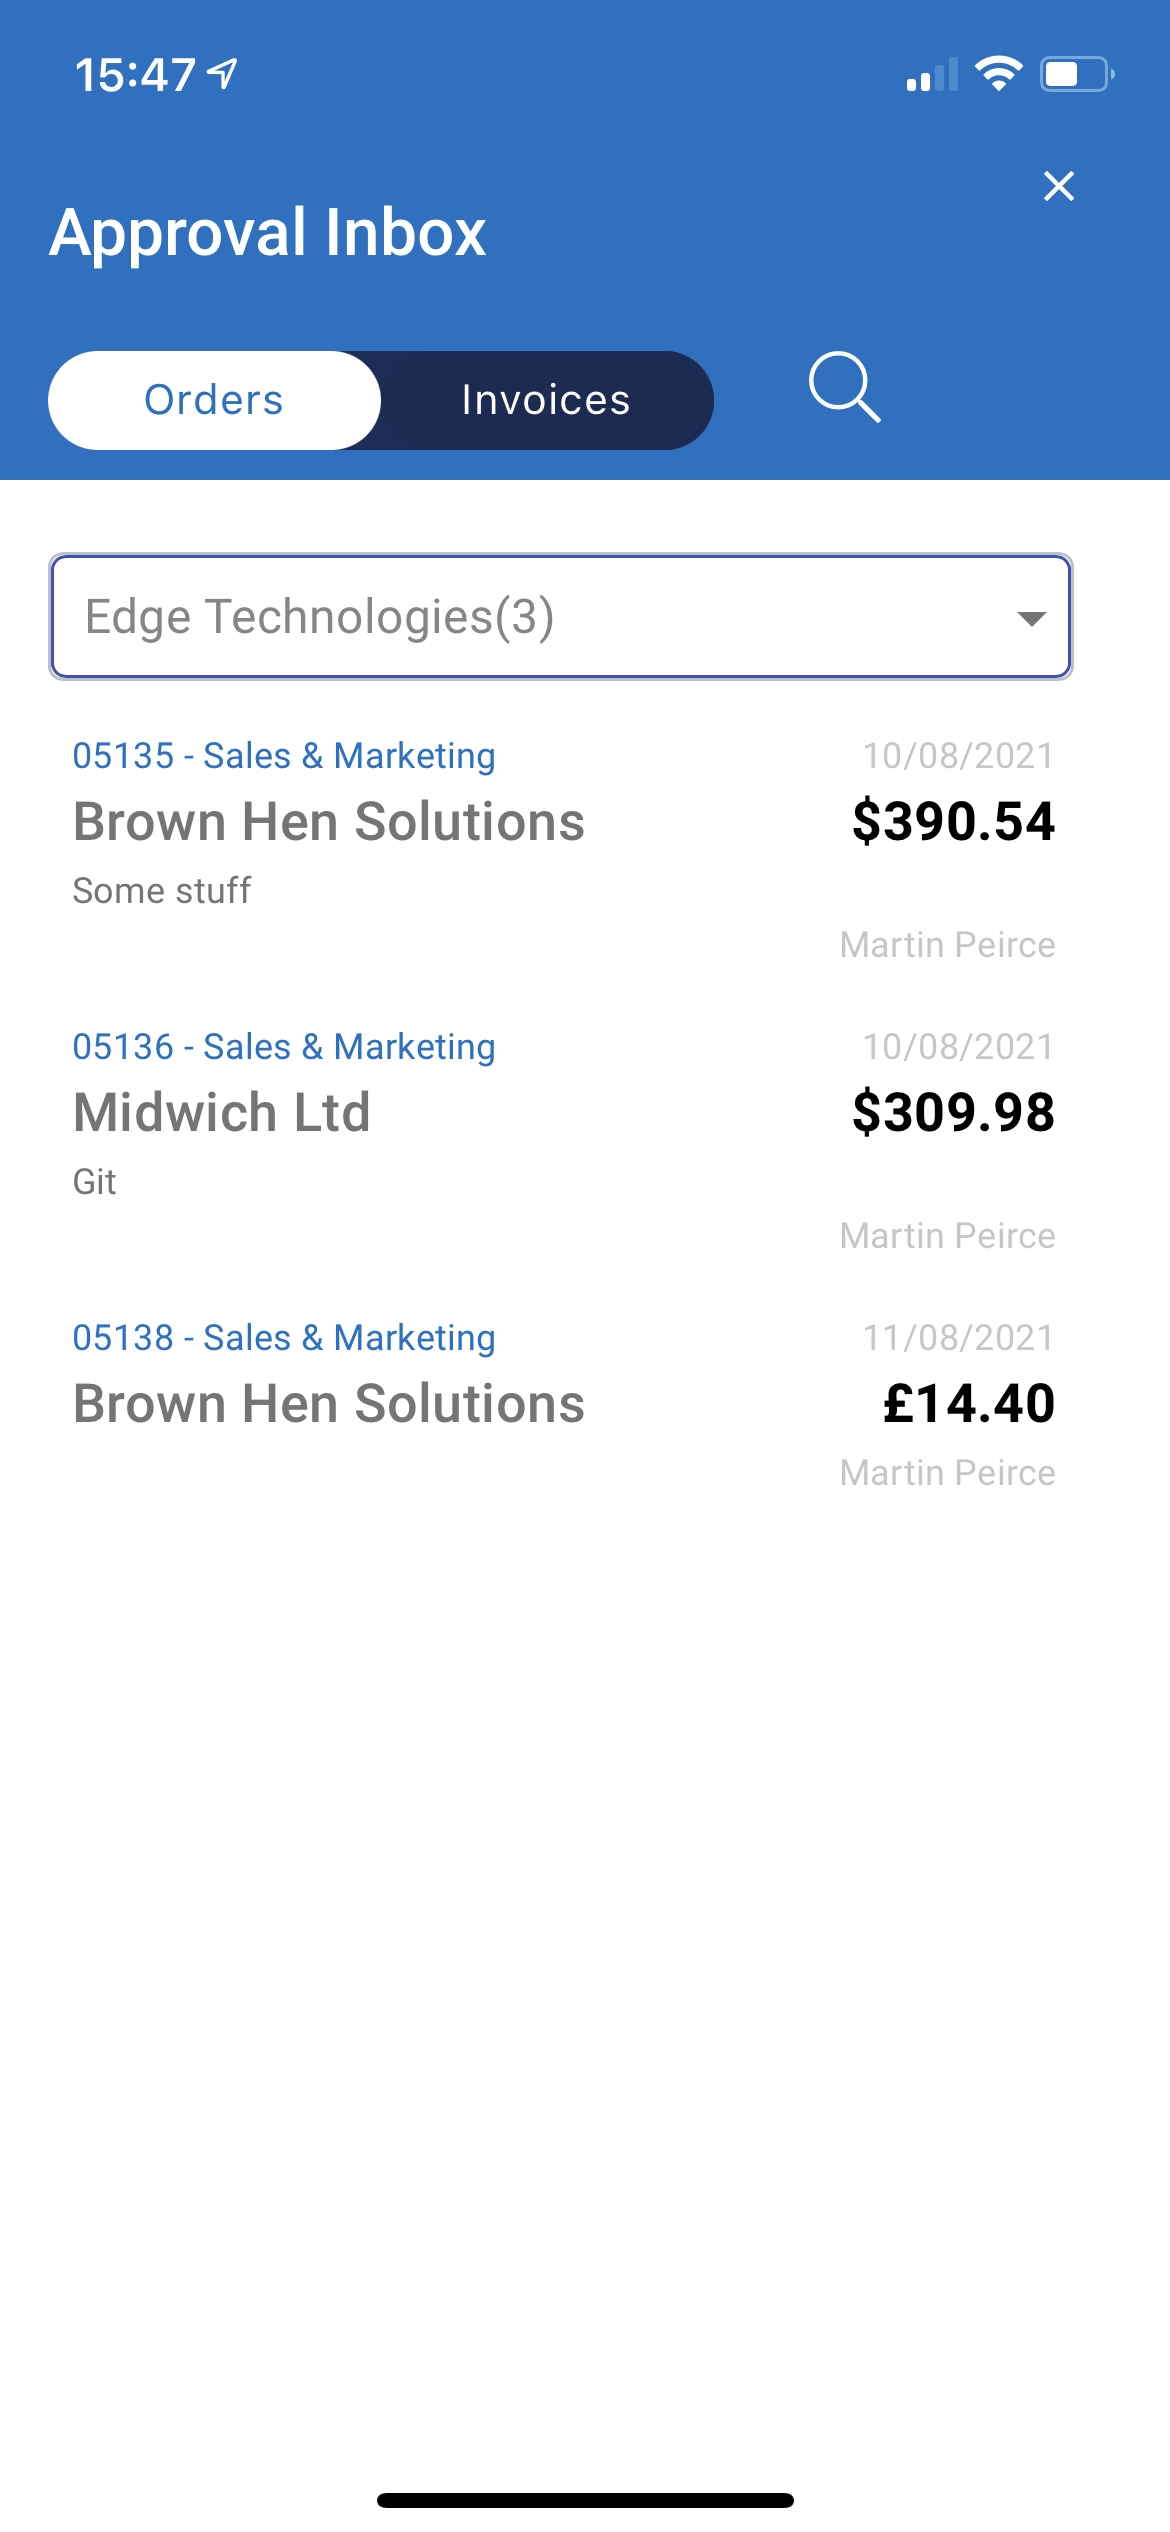Tap the Some stuff order description
The height and width of the screenshot is (2532, 1170).
(162, 890)
